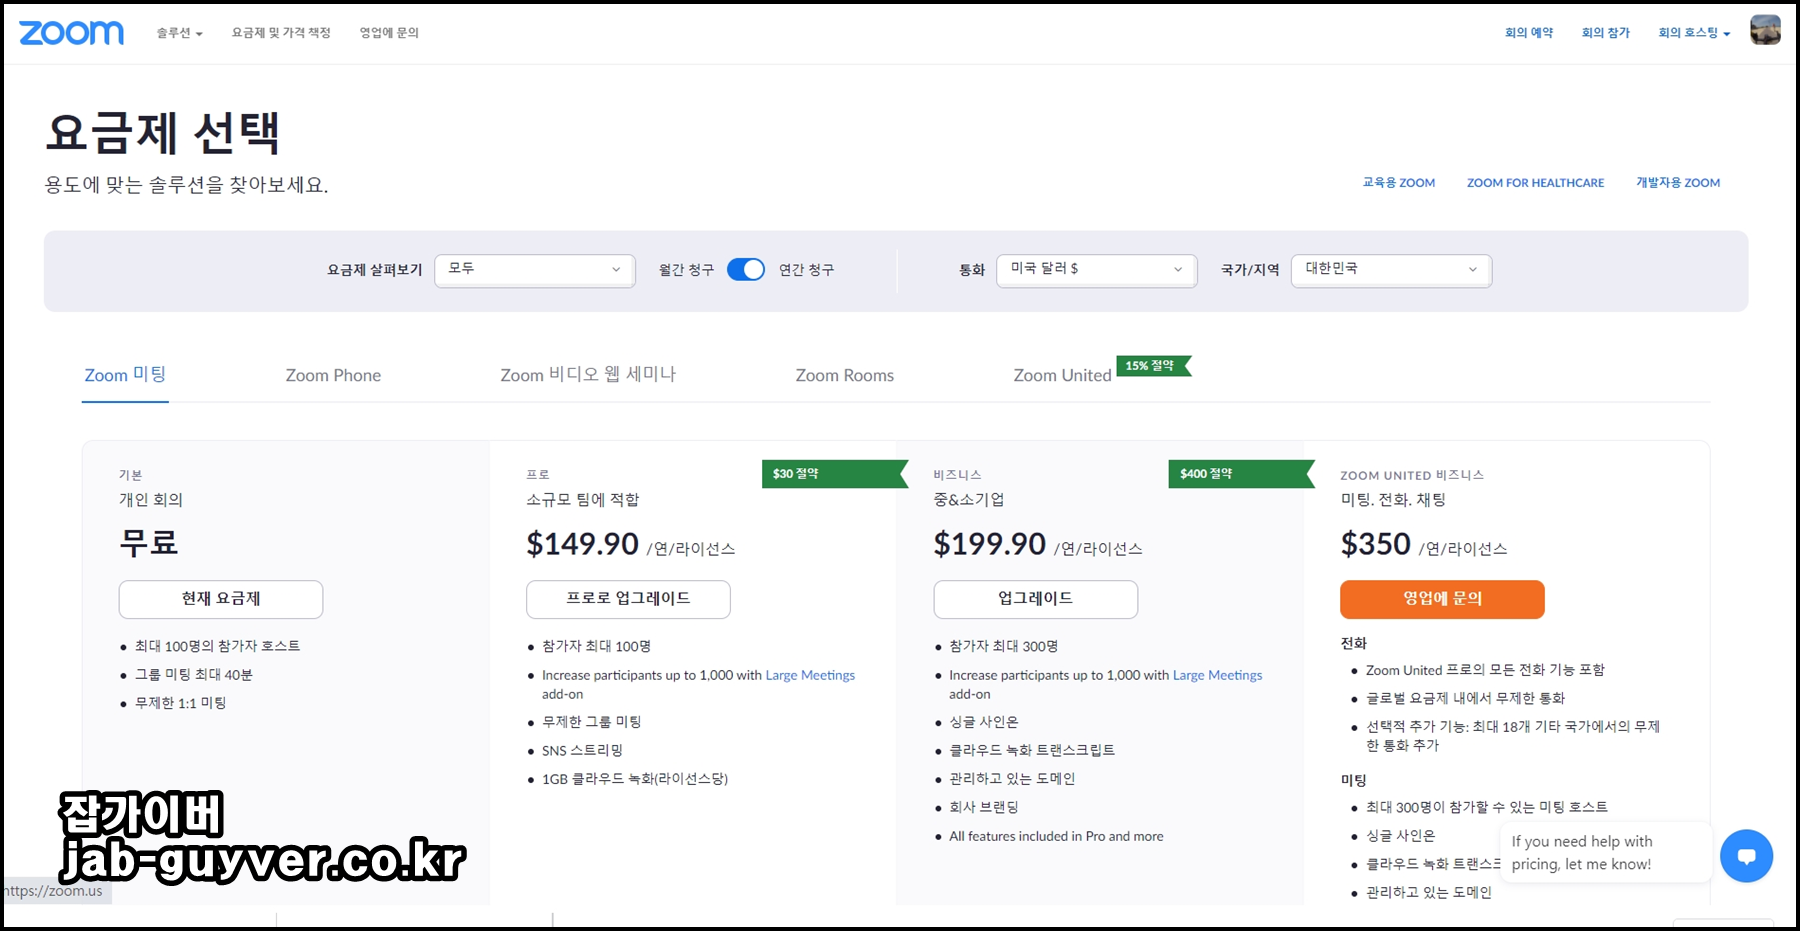Expand the 회의 호스팅 menu

(x=1694, y=33)
